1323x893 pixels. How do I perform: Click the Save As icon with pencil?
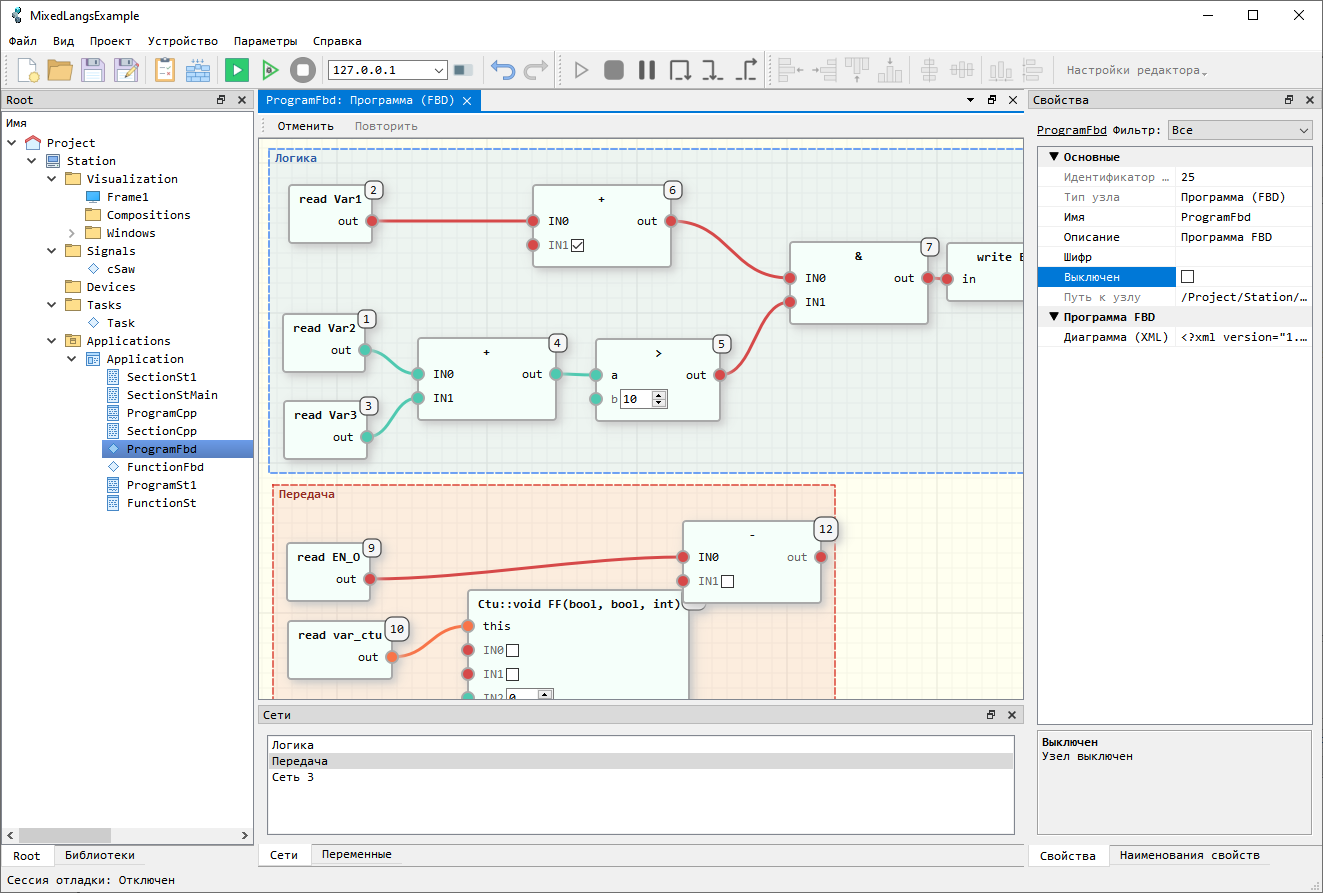[x=126, y=70]
